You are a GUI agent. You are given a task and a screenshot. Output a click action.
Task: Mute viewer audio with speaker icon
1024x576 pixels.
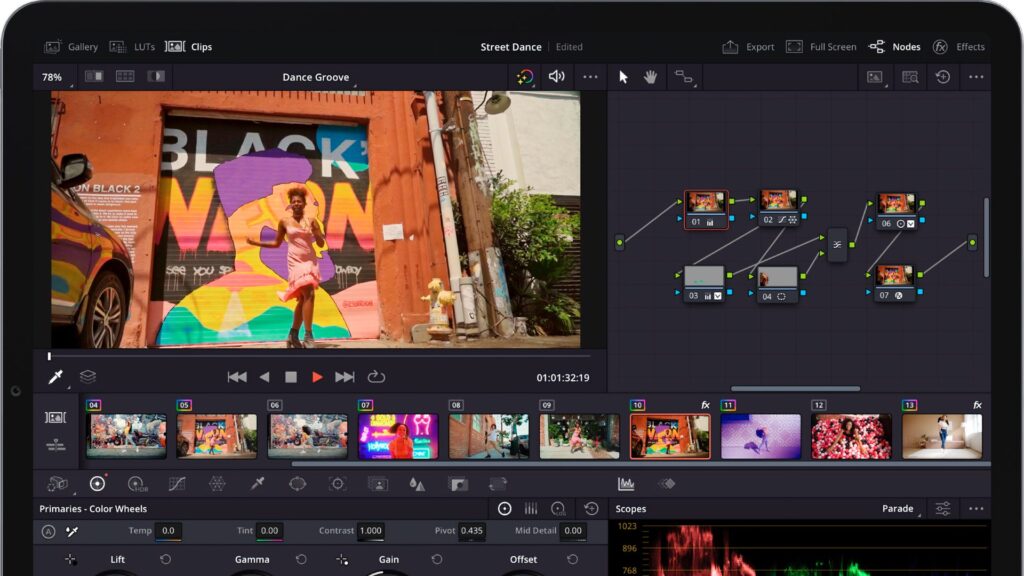[x=556, y=76]
